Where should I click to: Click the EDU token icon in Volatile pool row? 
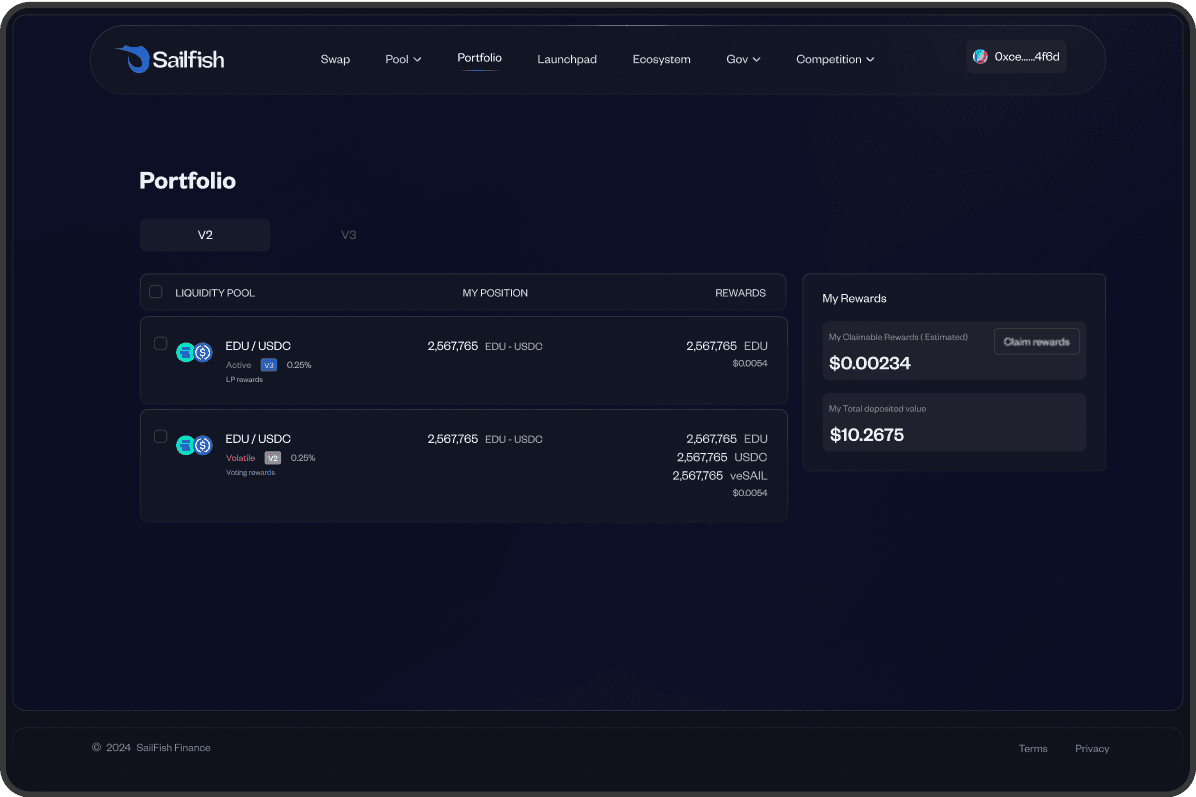click(x=185, y=445)
